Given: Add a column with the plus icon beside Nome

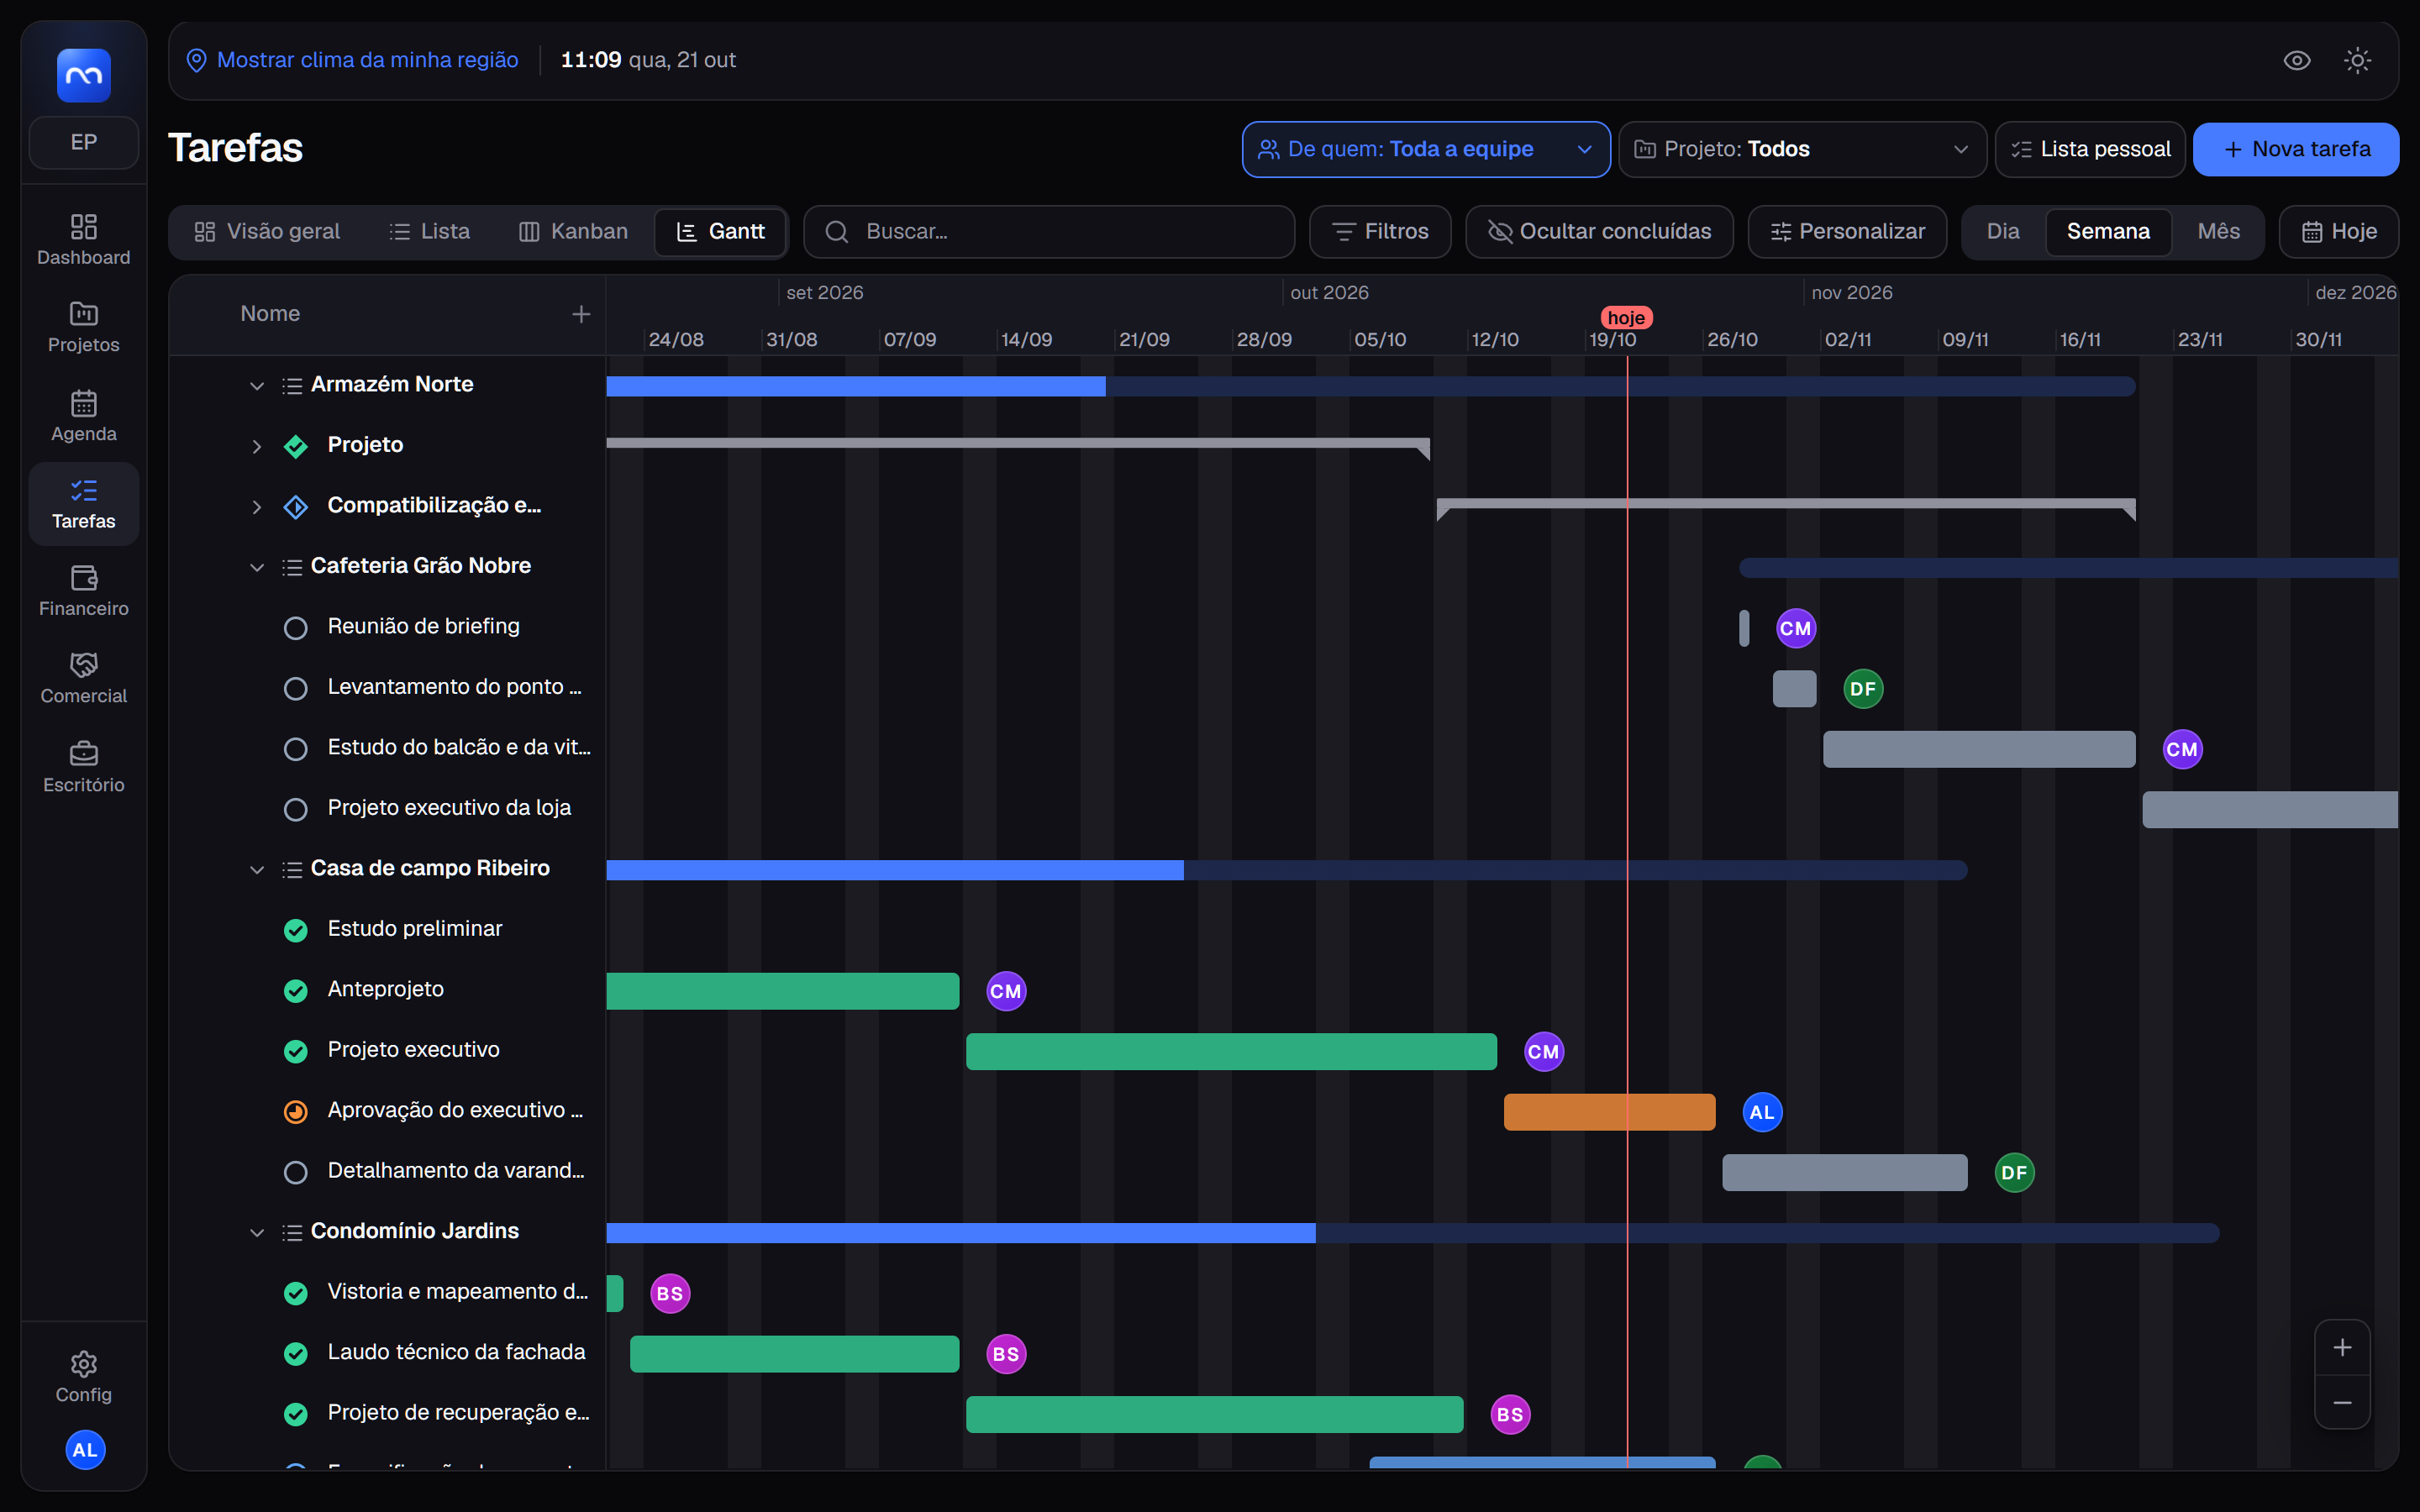Looking at the screenshot, I should click(581, 314).
